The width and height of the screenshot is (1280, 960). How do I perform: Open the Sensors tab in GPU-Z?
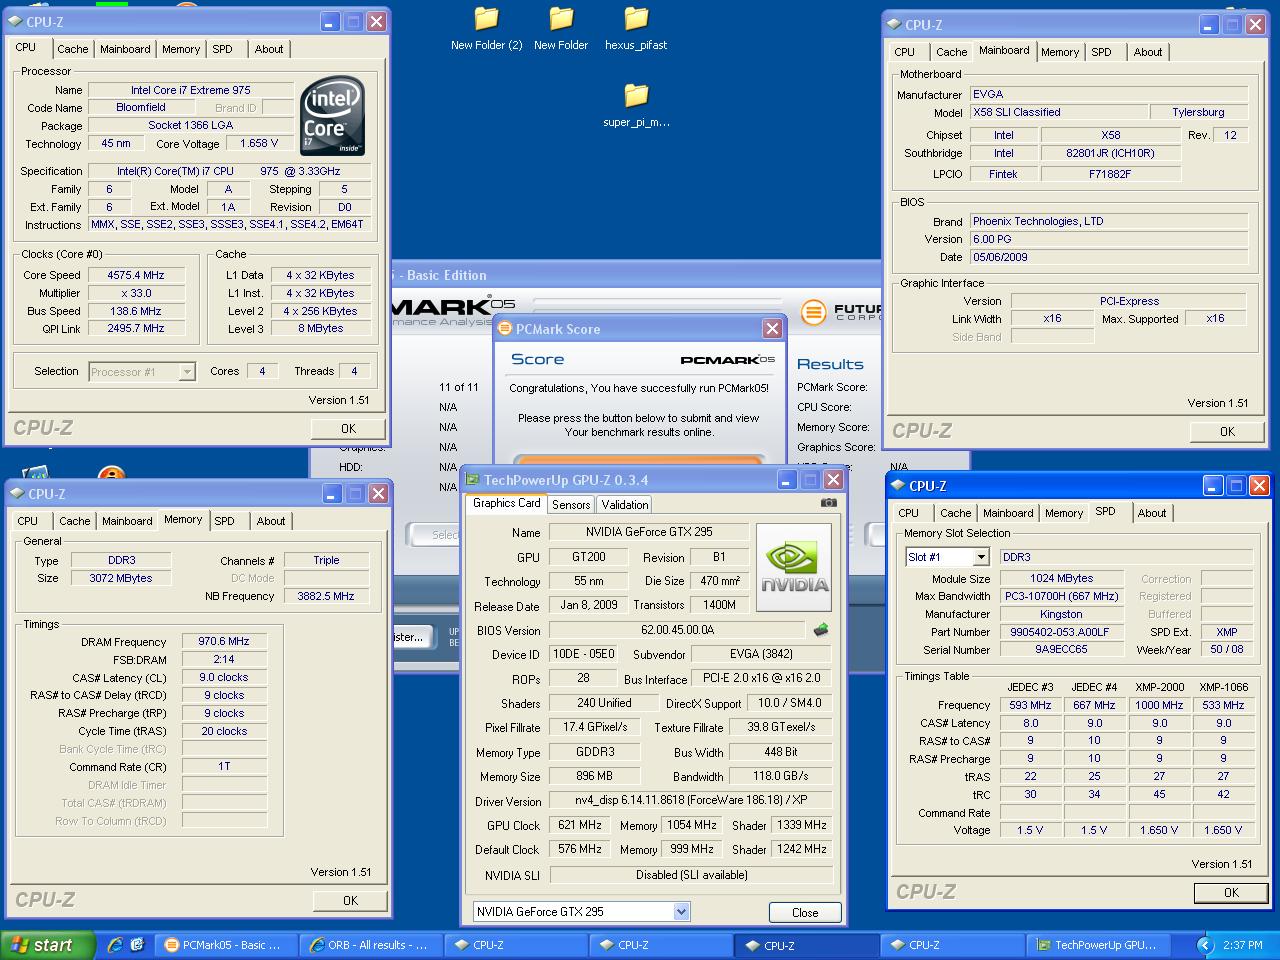571,505
